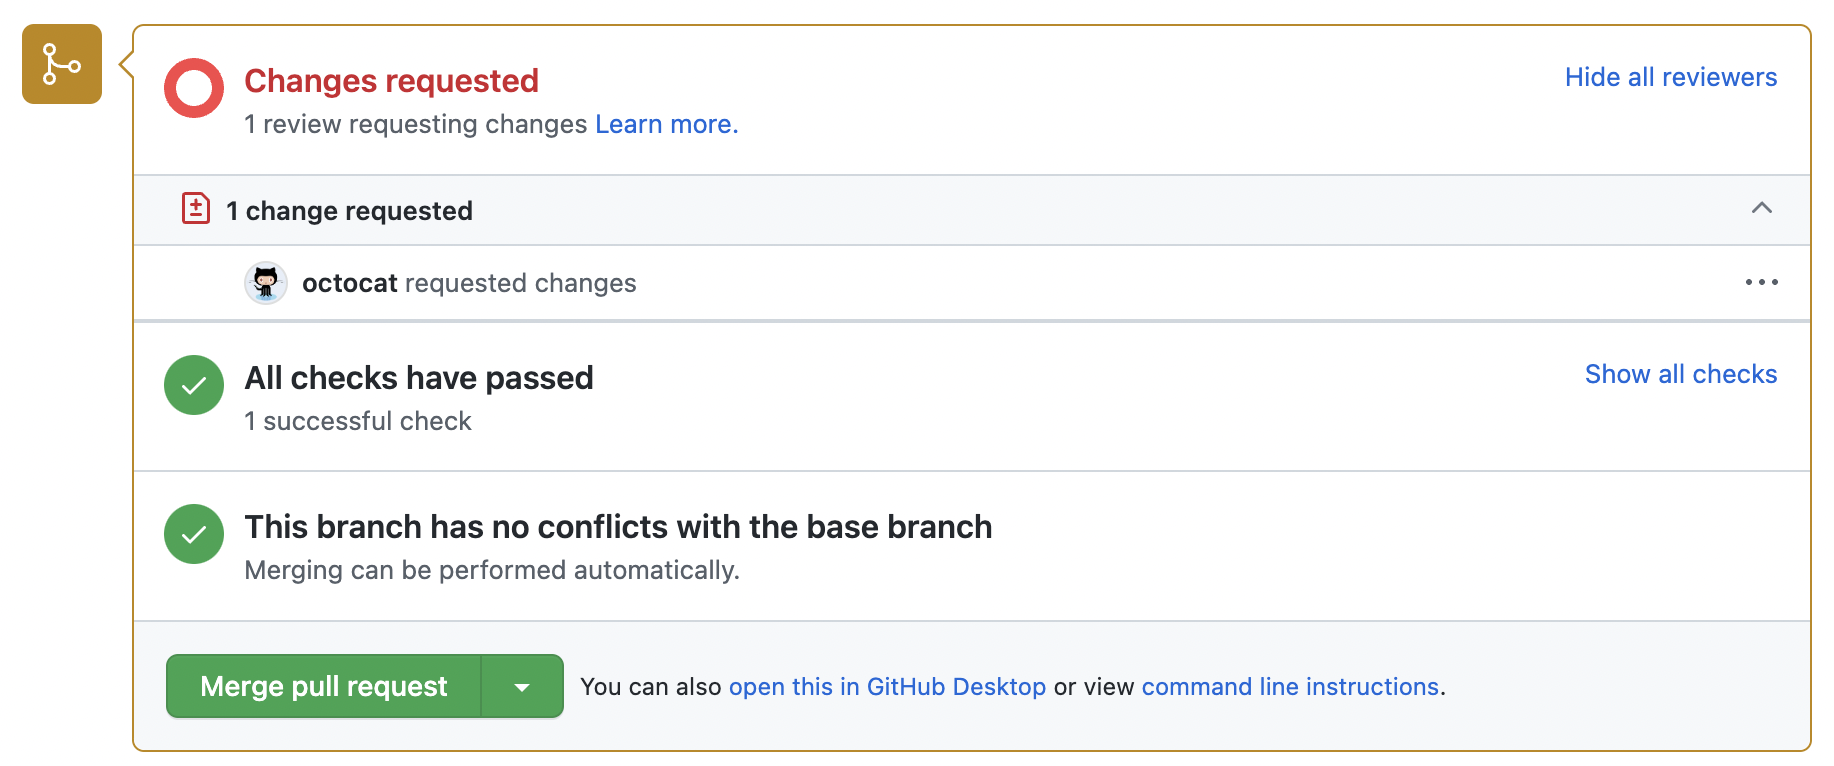
Task: Click the All checks have passed heading
Action: [419, 378]
